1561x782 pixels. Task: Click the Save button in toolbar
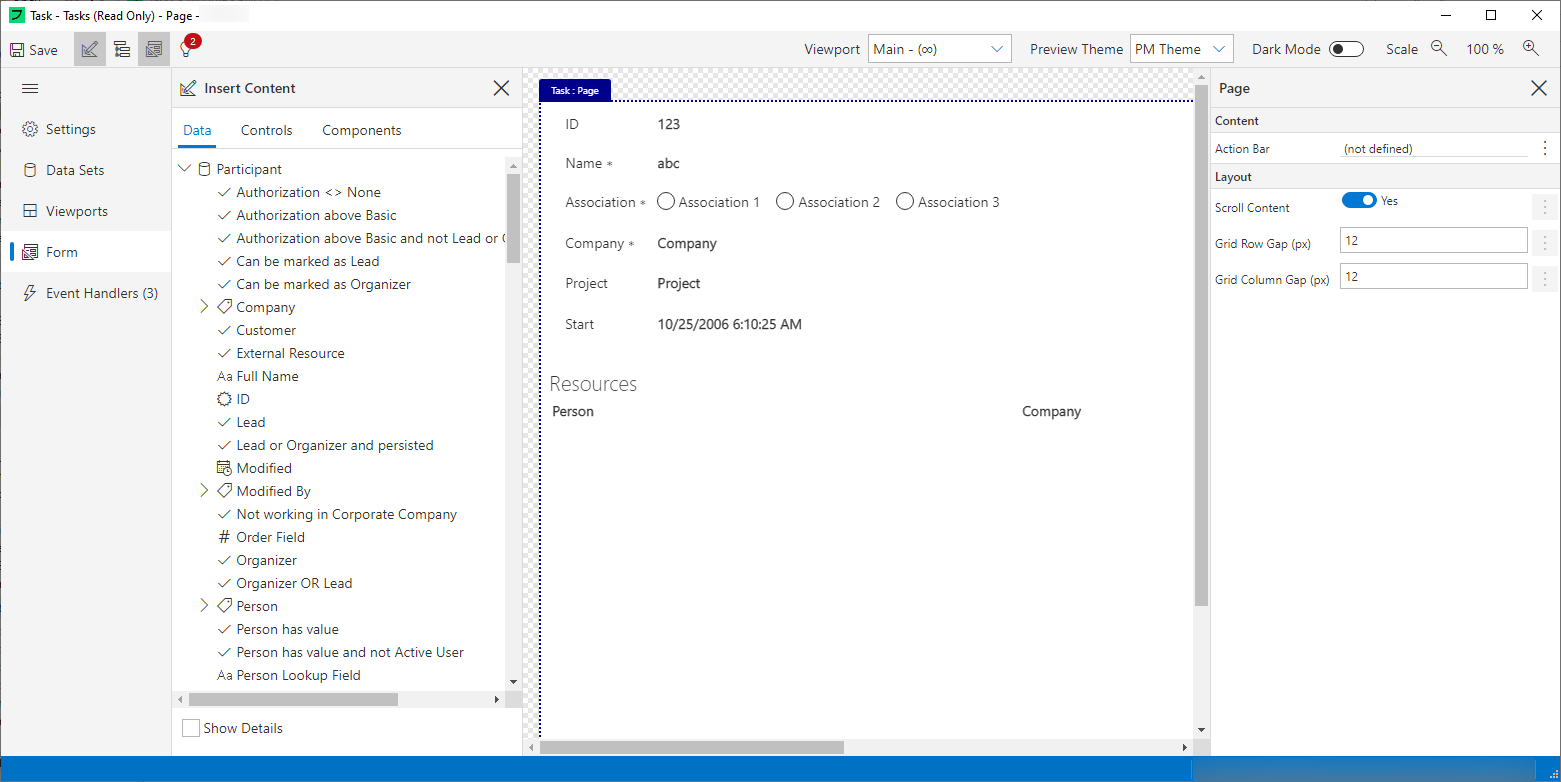[34, 49]
